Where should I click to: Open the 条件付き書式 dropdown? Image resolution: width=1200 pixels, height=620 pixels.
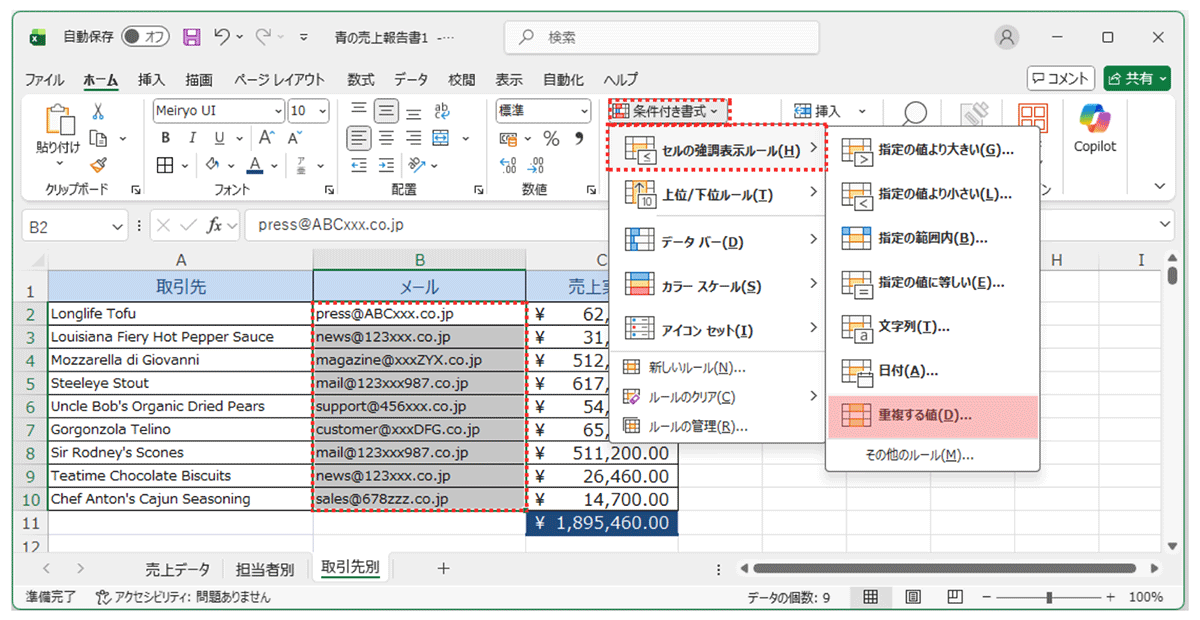(668, 111)
